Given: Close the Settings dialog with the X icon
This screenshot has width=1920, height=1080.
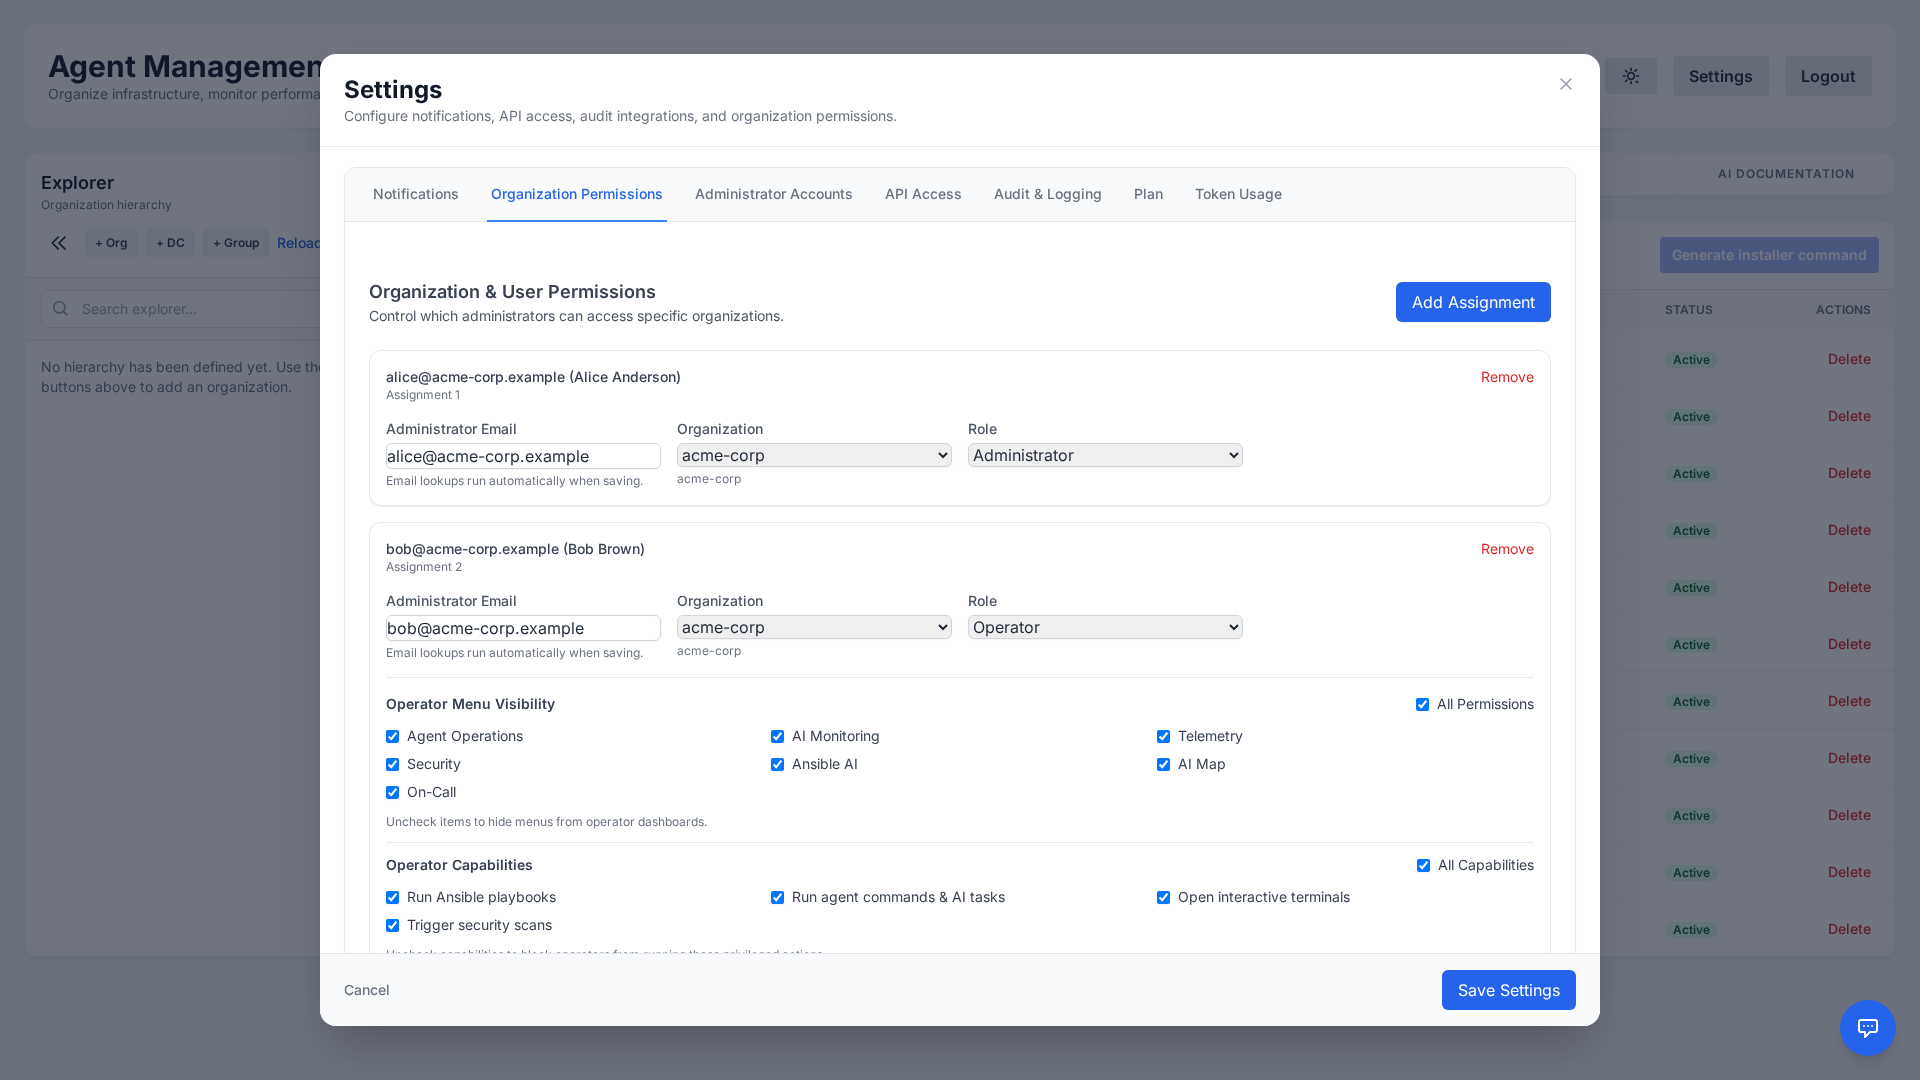Looking at the screenshot, I should tap(1566, 84).
